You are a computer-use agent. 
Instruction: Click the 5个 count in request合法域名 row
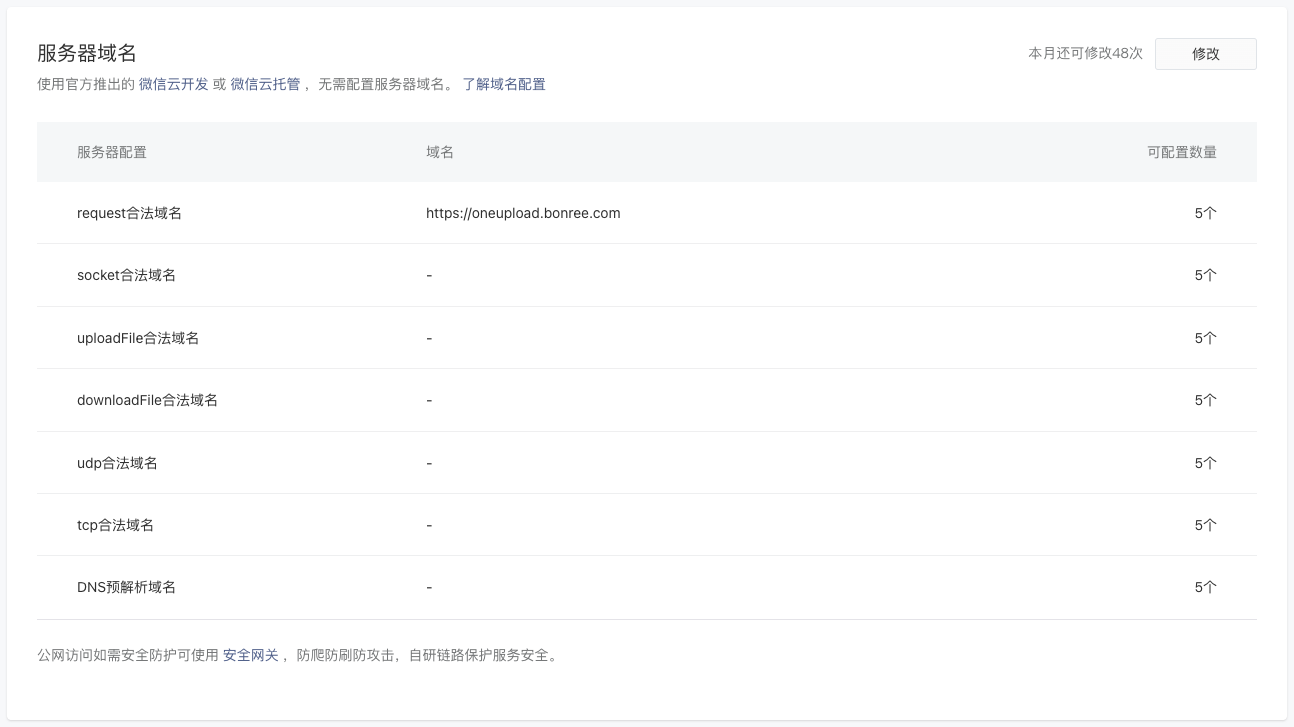(x=1205, y=213)
